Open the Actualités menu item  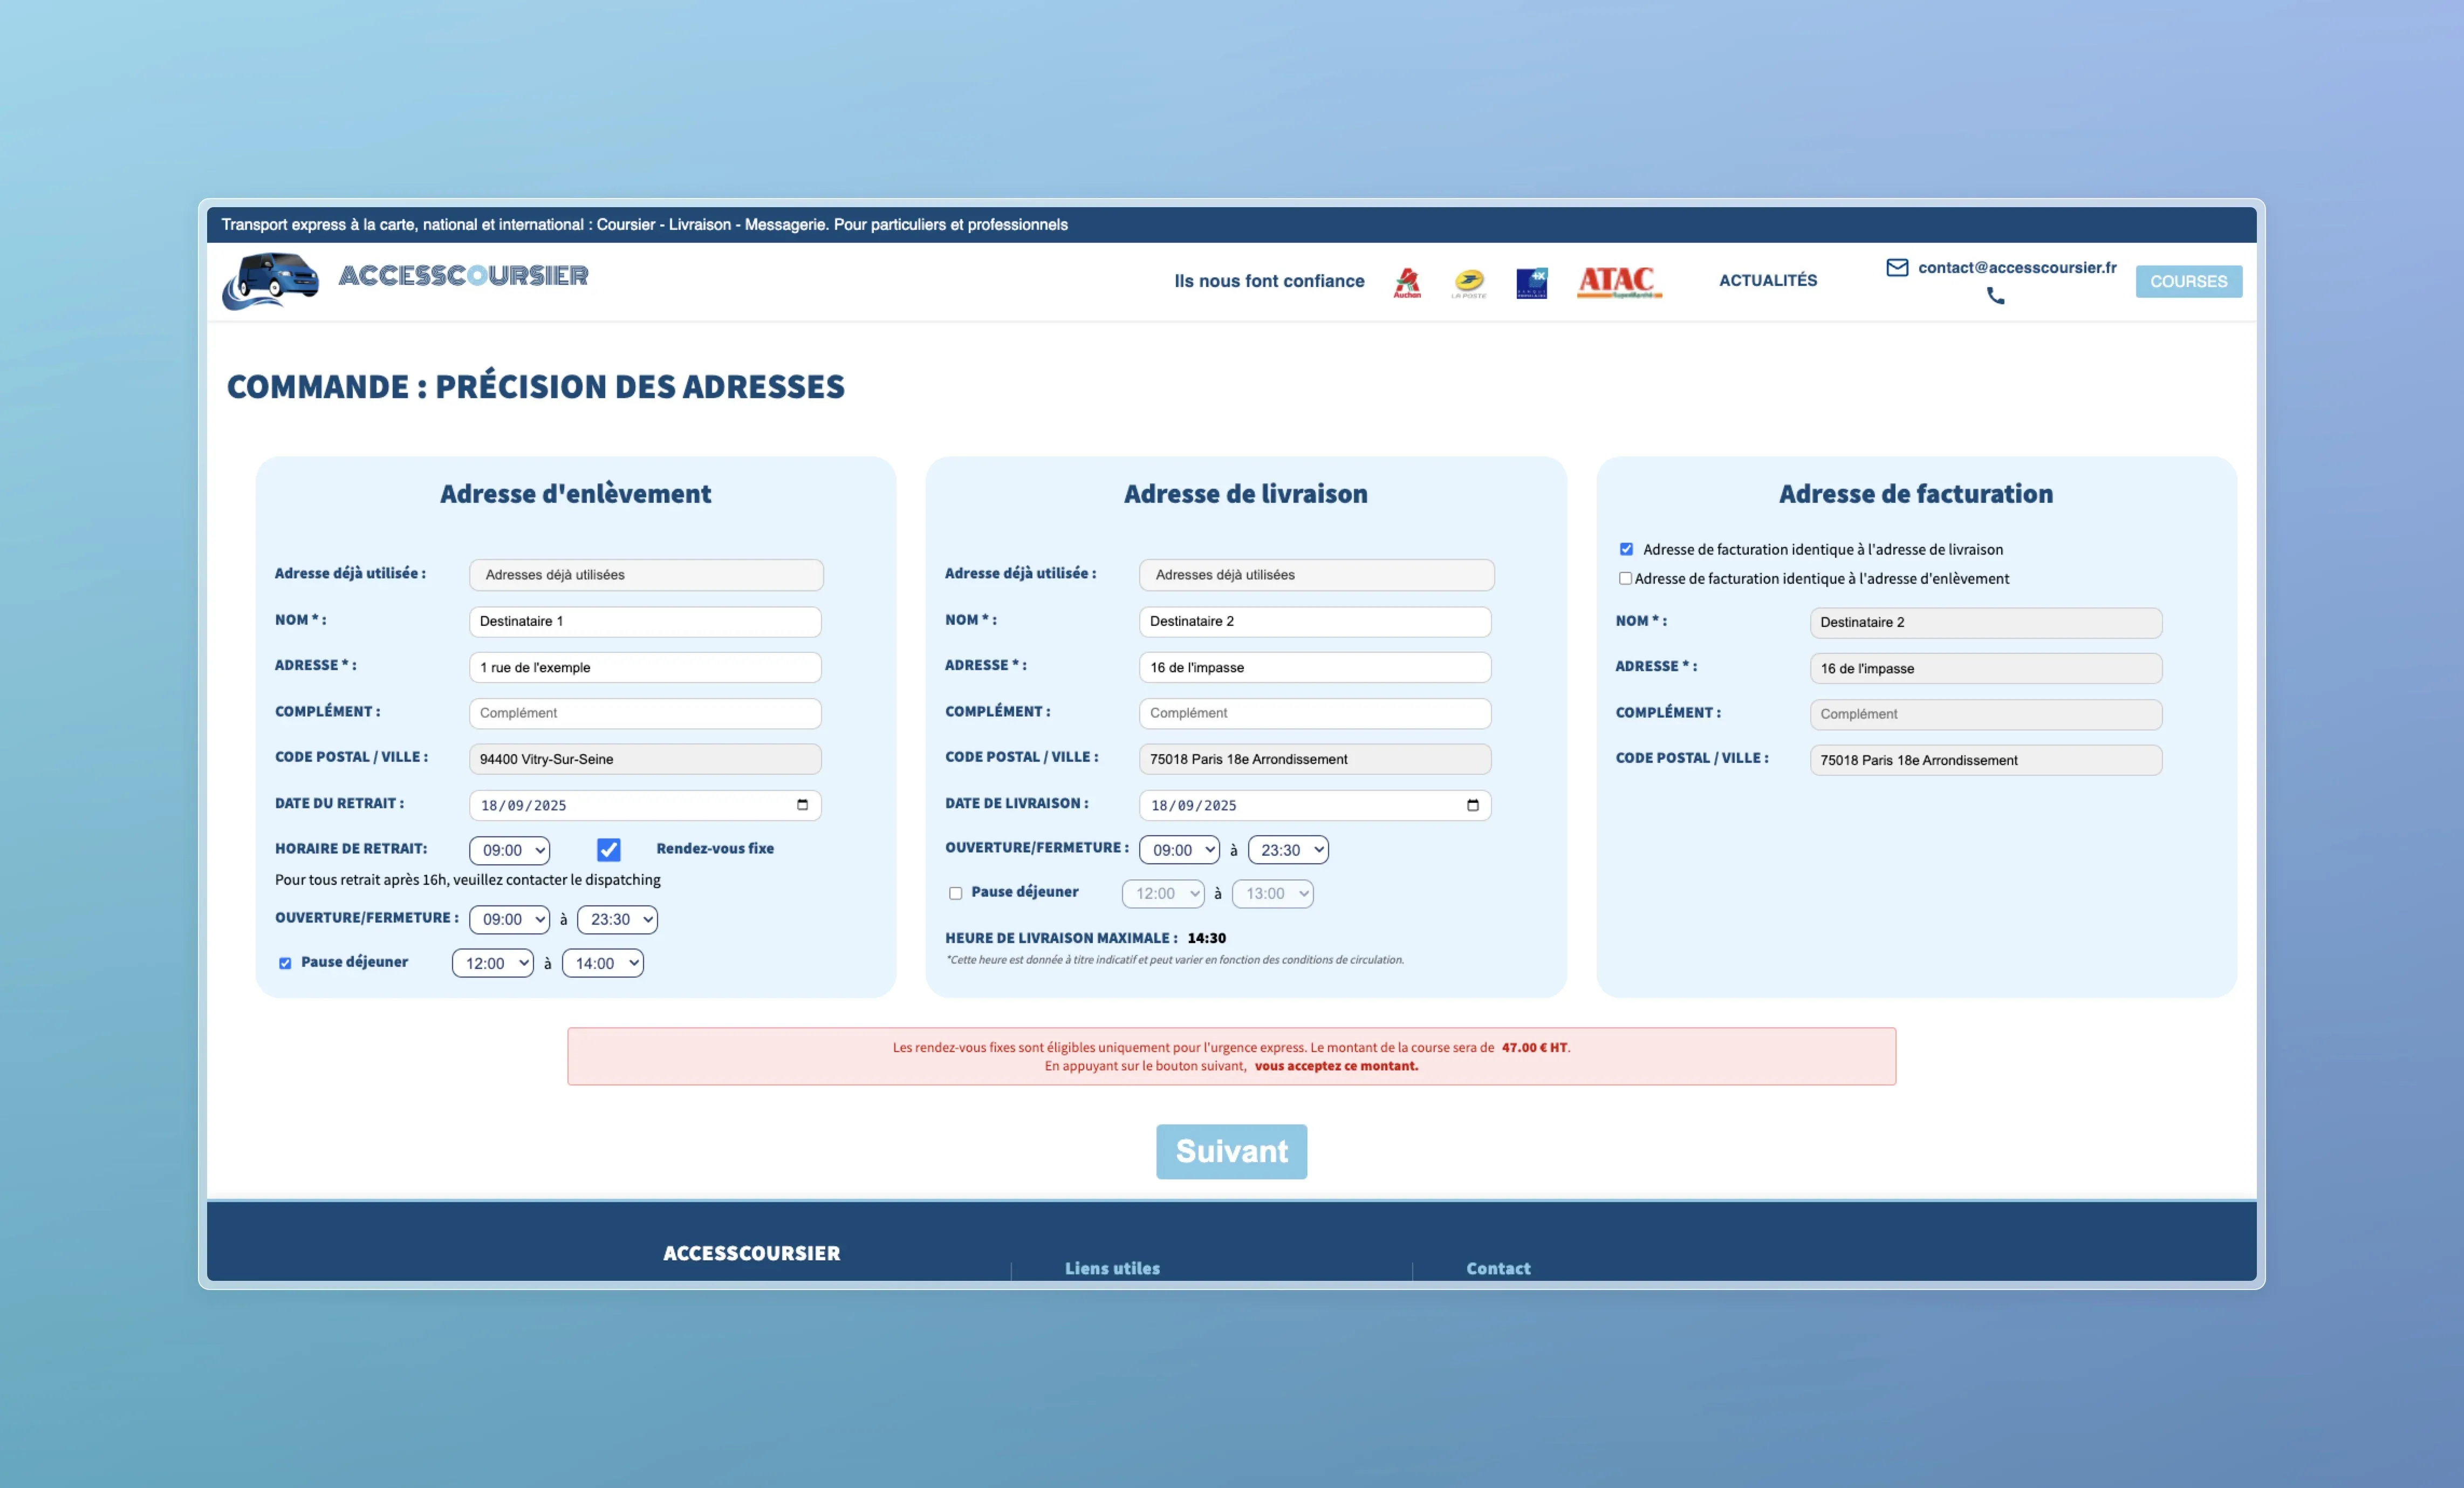(x=1767, y=280)
